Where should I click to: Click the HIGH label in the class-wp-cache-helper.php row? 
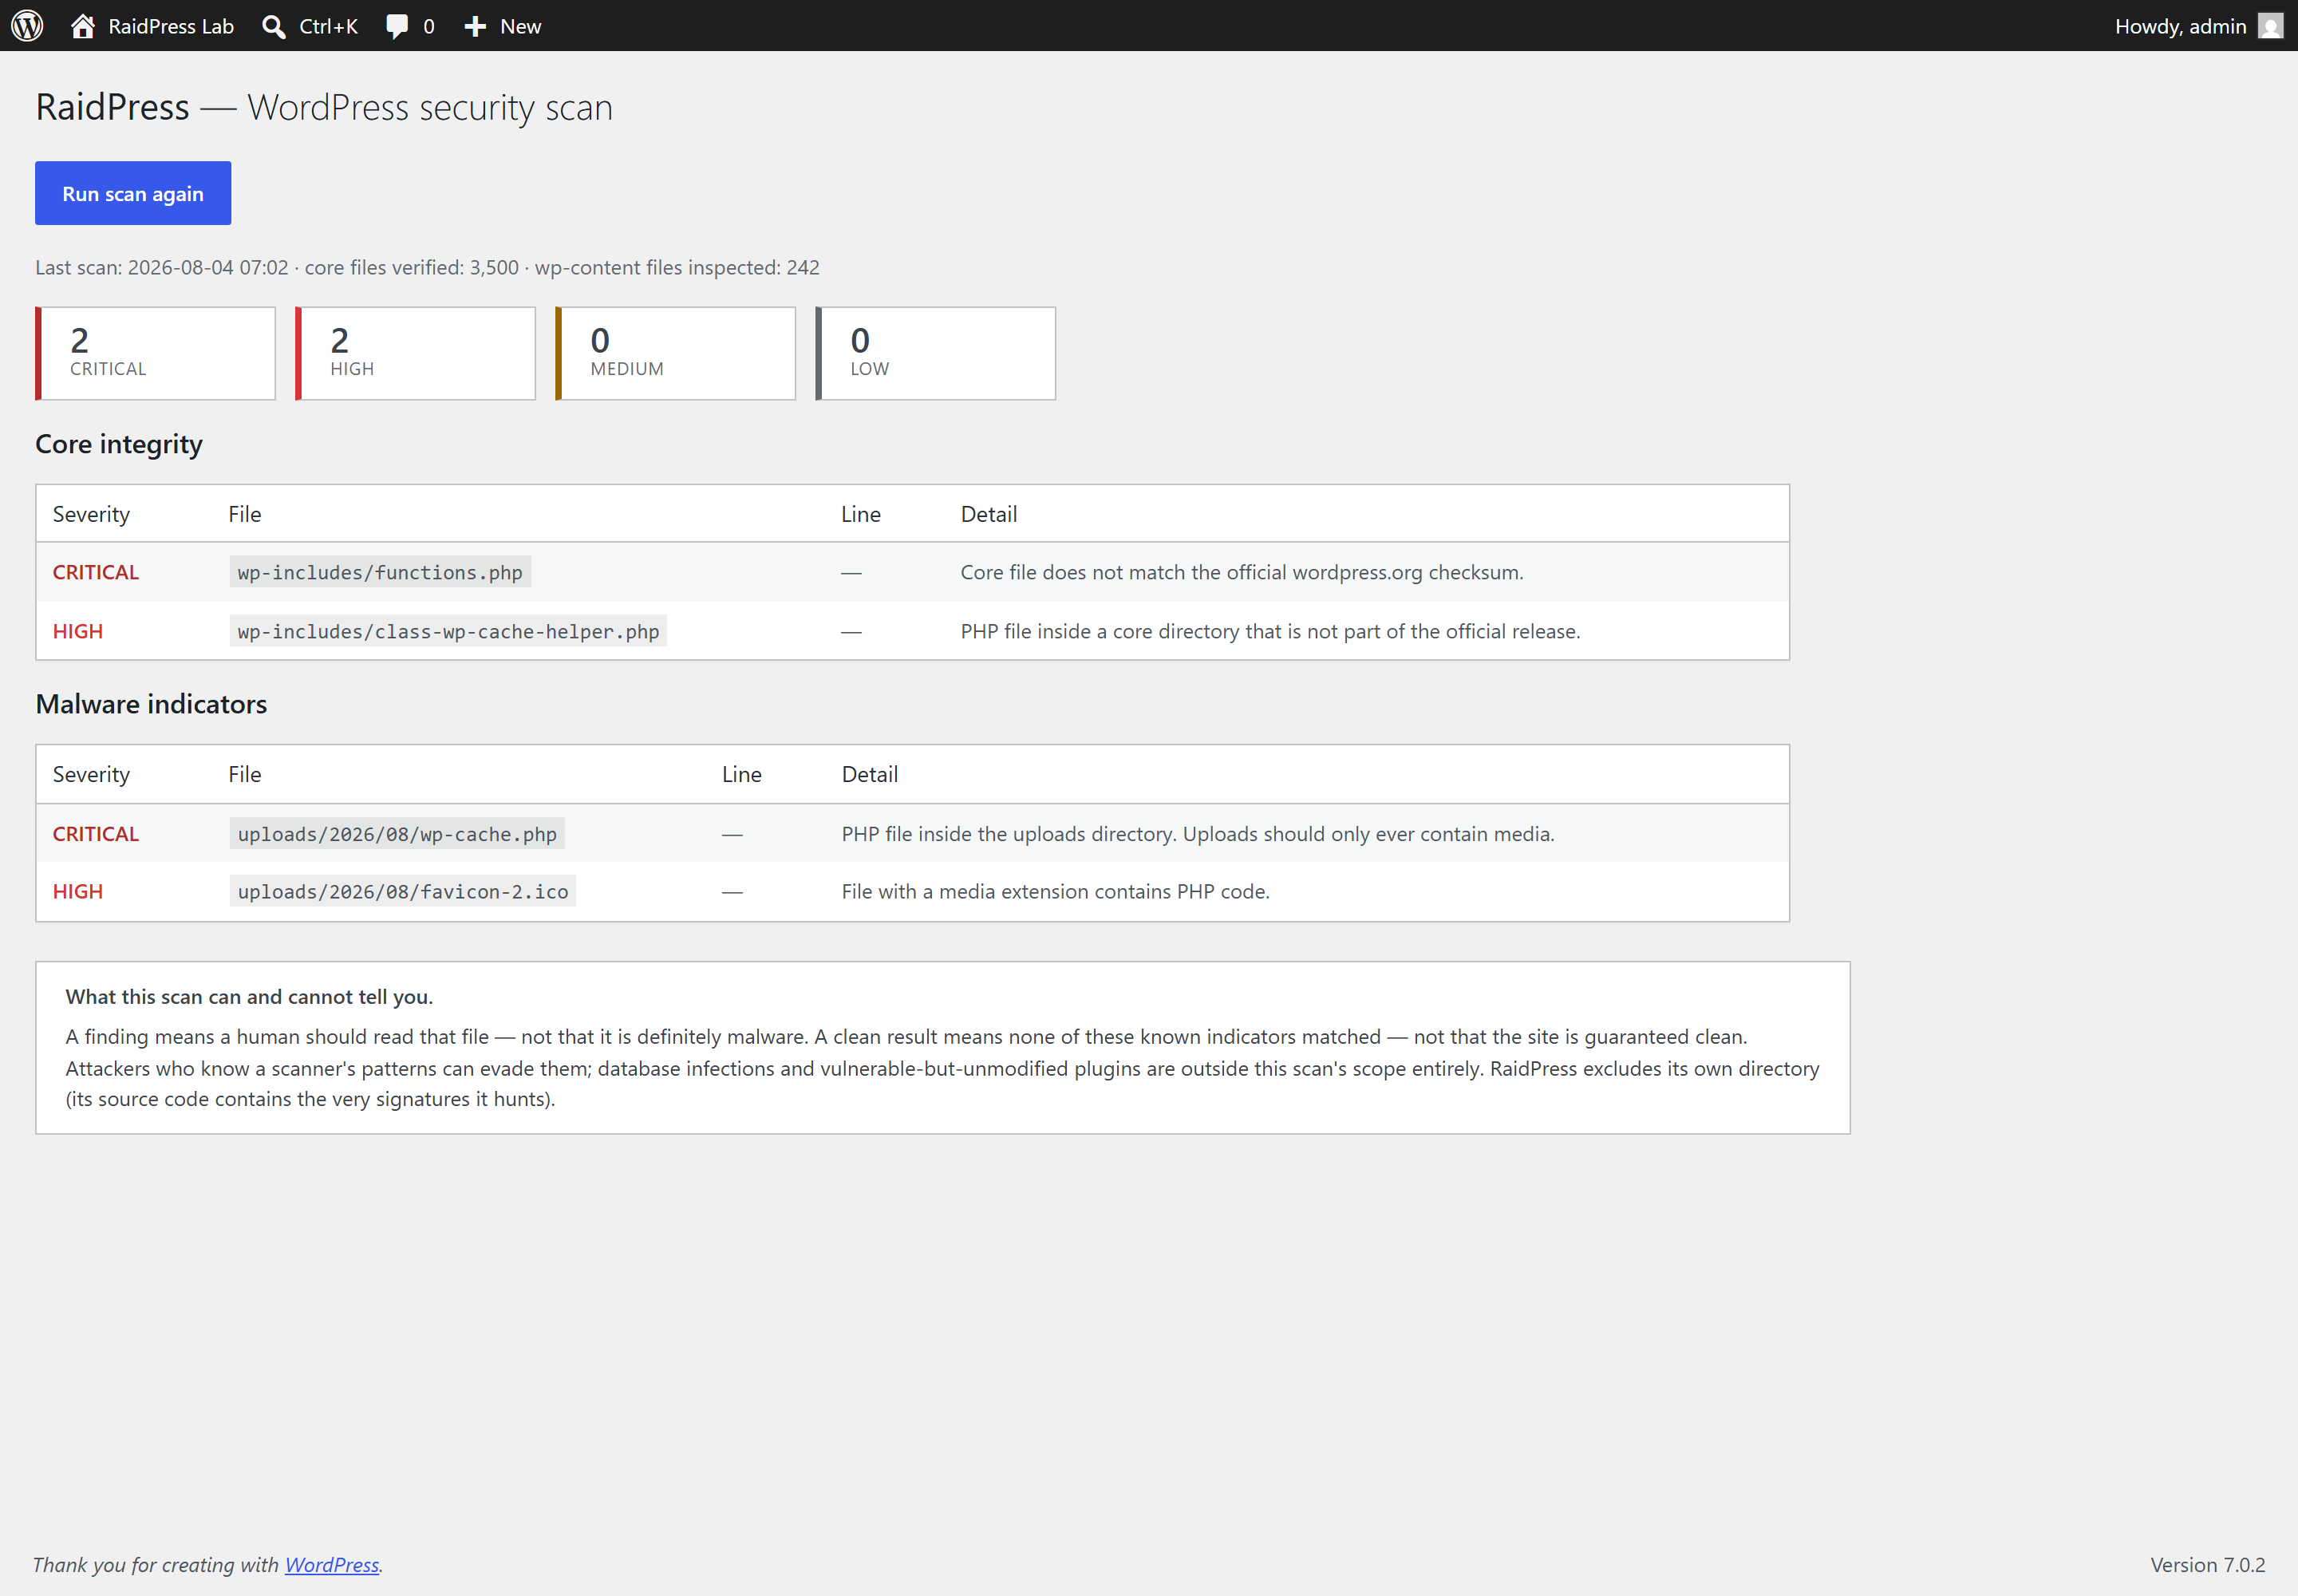click(78, 631)
